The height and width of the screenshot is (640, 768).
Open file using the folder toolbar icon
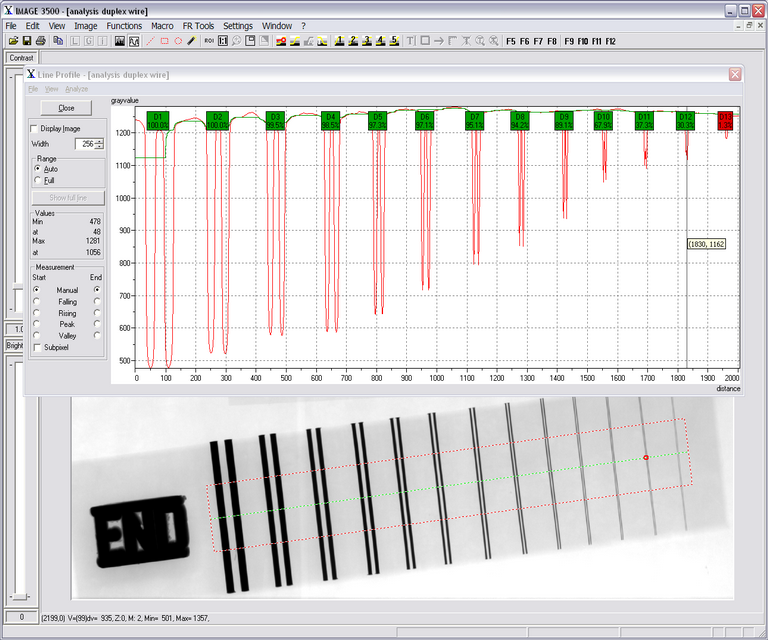[x=13, y=41]
